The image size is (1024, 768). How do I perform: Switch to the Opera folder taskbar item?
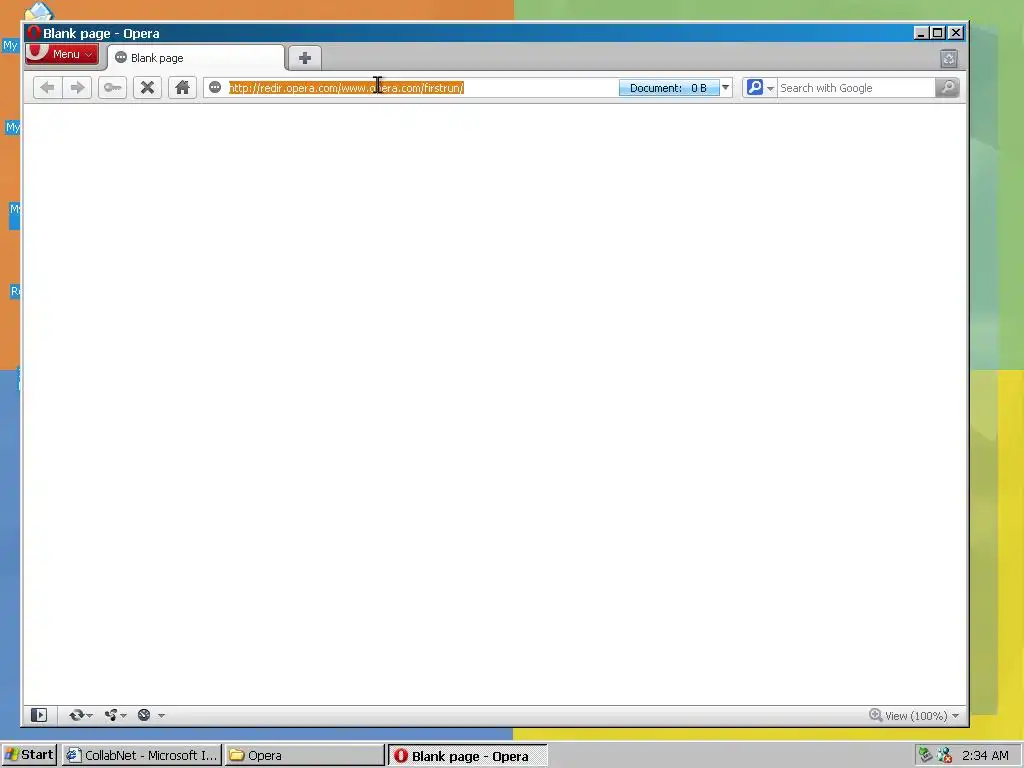pos(304,756)
